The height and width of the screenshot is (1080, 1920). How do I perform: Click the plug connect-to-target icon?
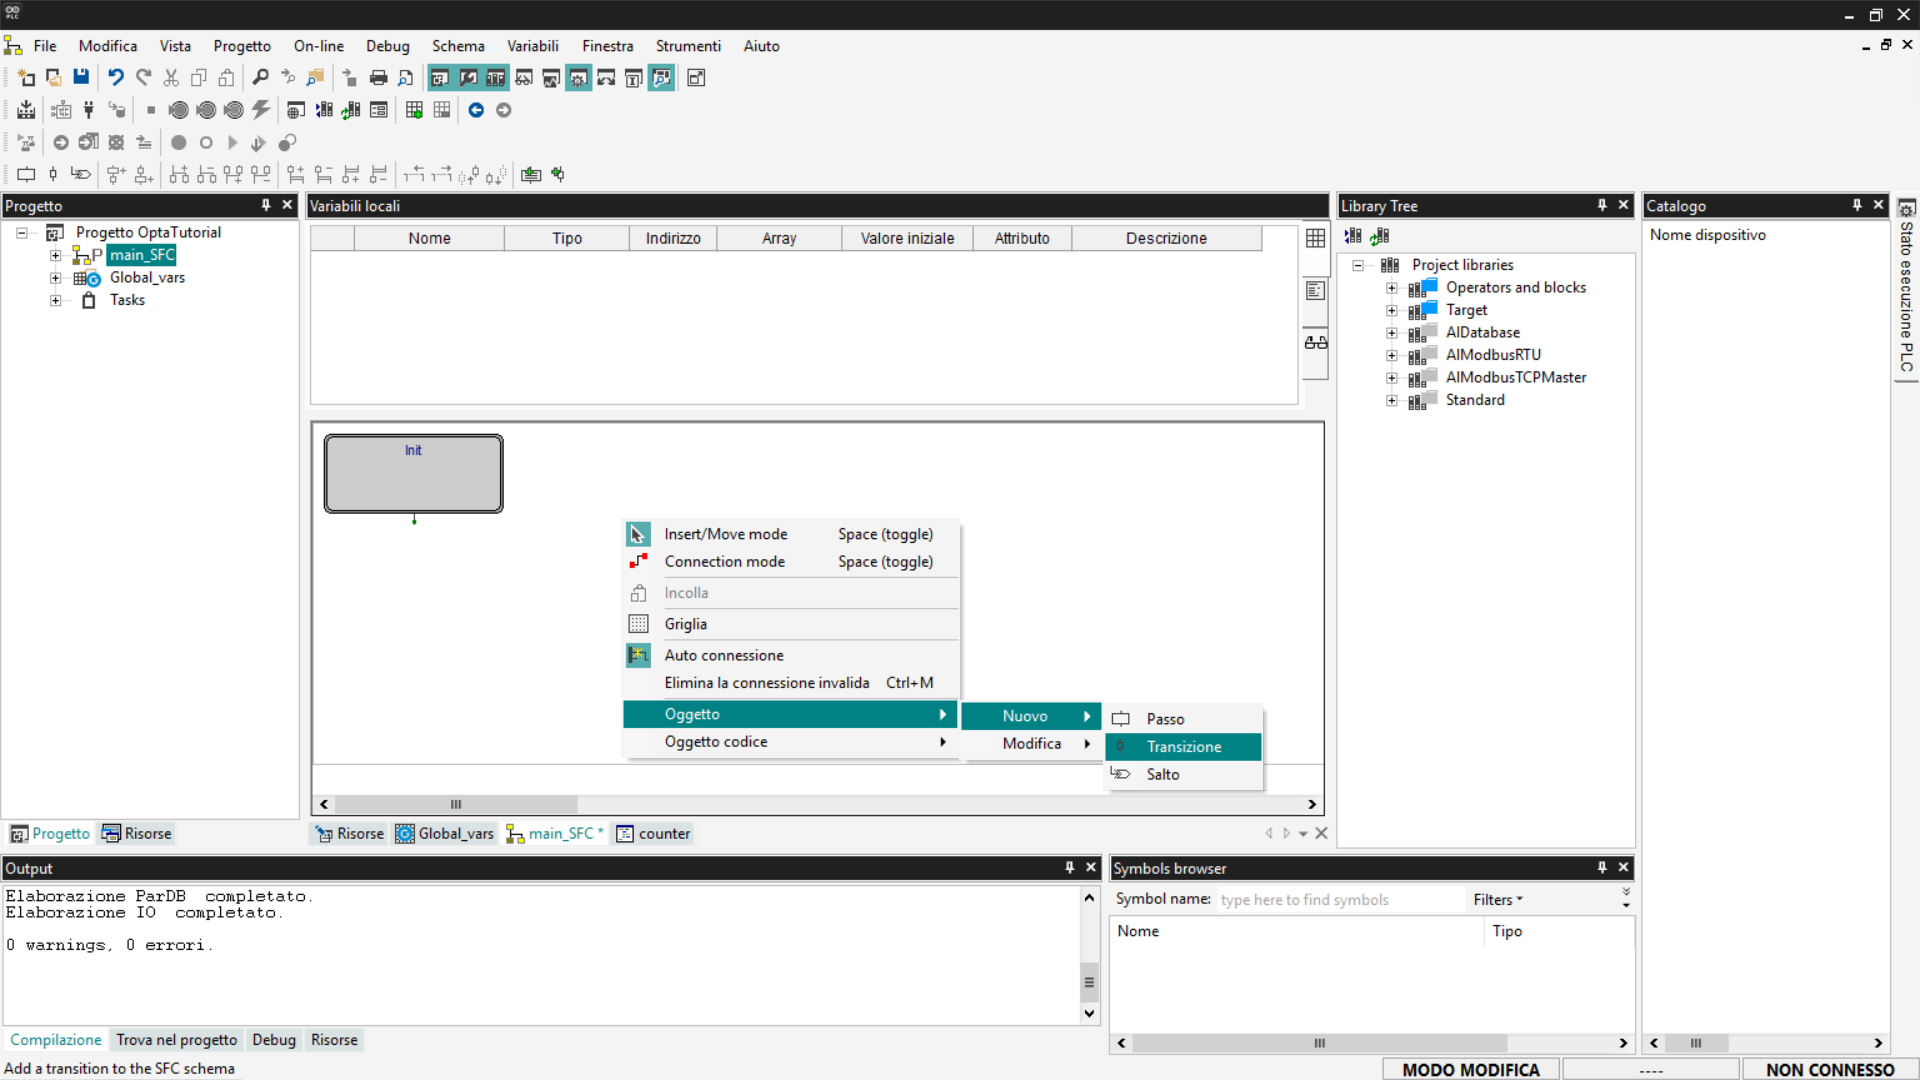(x=89, y=110)
